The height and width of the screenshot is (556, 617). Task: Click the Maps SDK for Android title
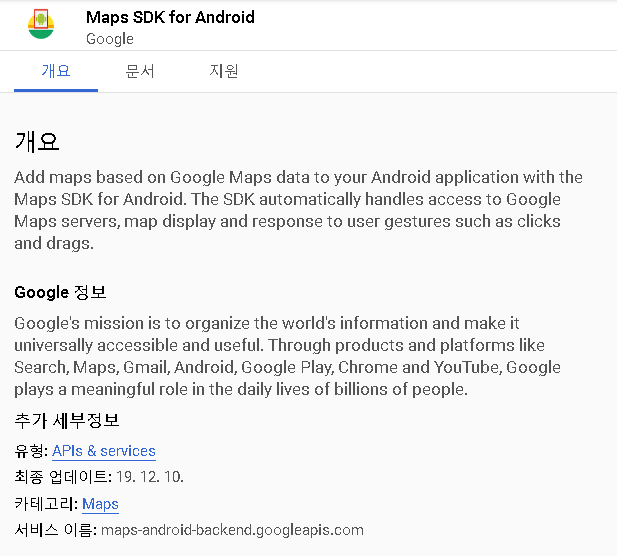(170, 17)
